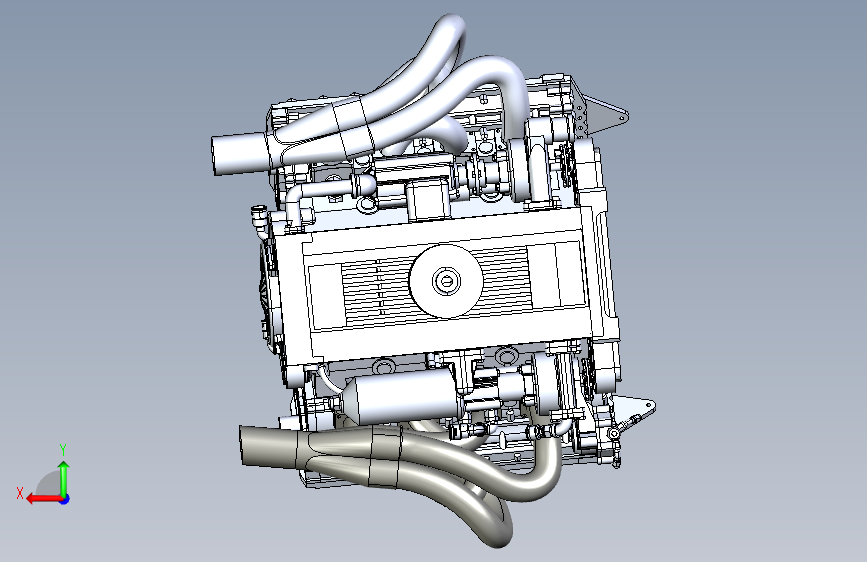867x562 pixels.
Task: Click the Y axis of the orientation triad
Action: pyautogui.click(x=64, y=479)
